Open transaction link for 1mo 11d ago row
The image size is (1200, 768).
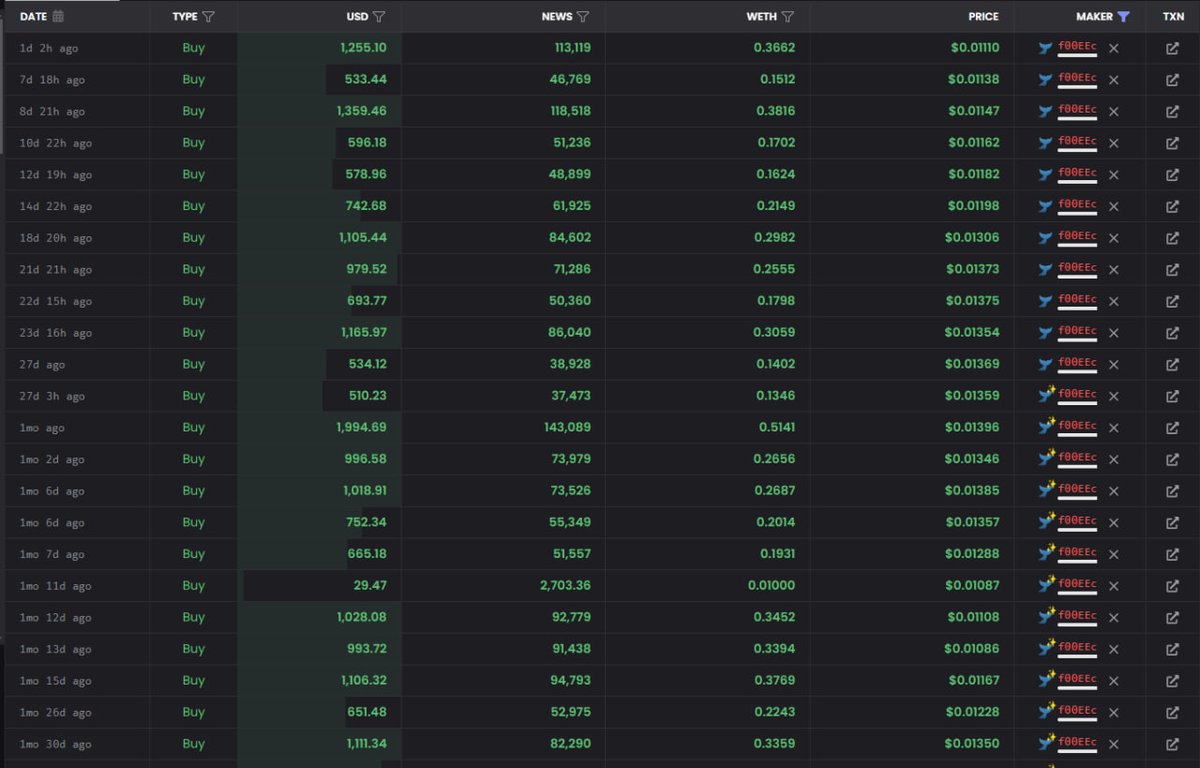[x=1172, y=586]
